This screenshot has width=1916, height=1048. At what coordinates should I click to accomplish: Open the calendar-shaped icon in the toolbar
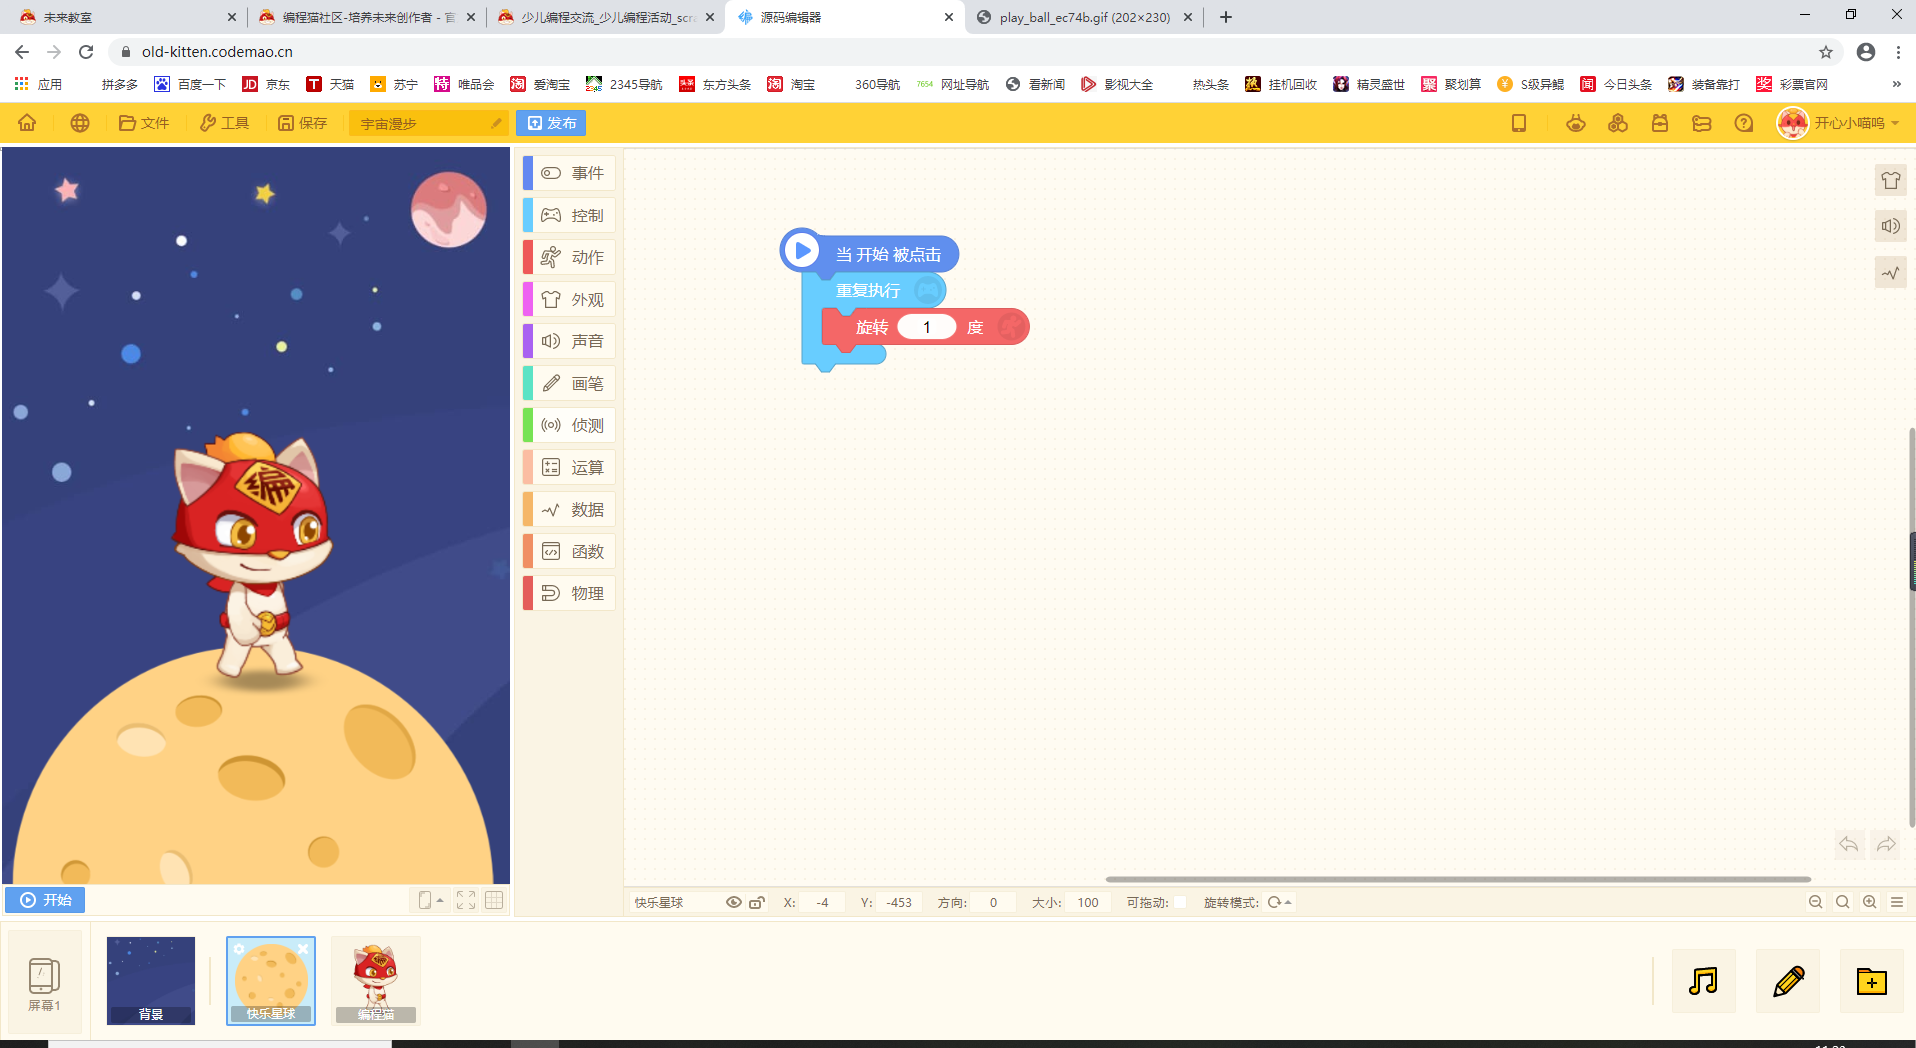click(1660, 123)
